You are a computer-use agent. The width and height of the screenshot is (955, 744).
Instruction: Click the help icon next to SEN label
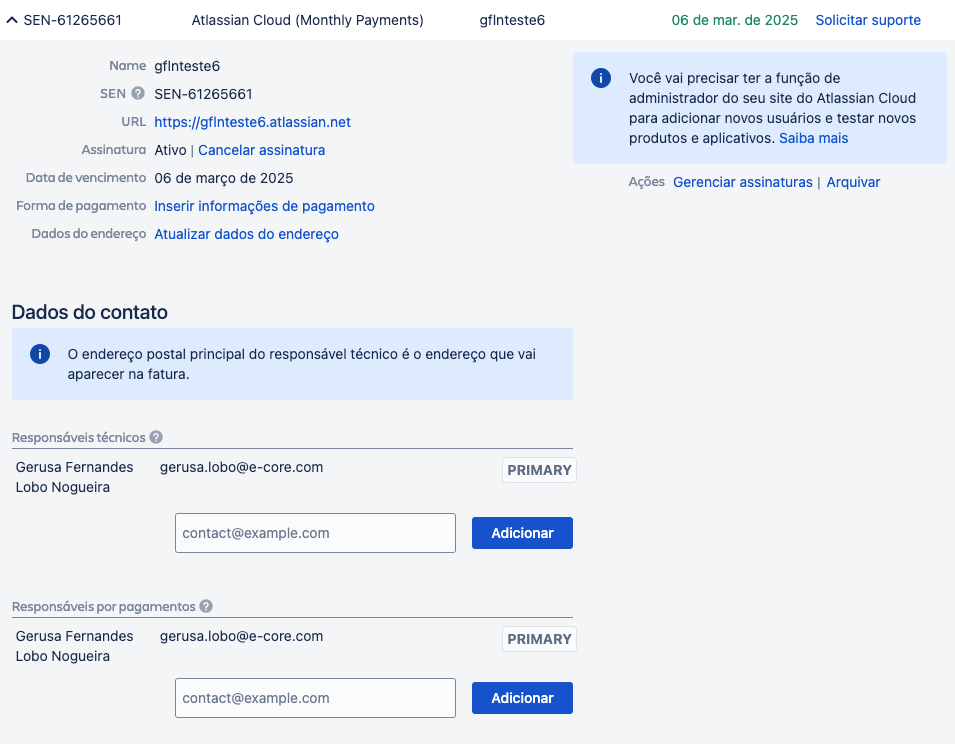pos(138,93)
